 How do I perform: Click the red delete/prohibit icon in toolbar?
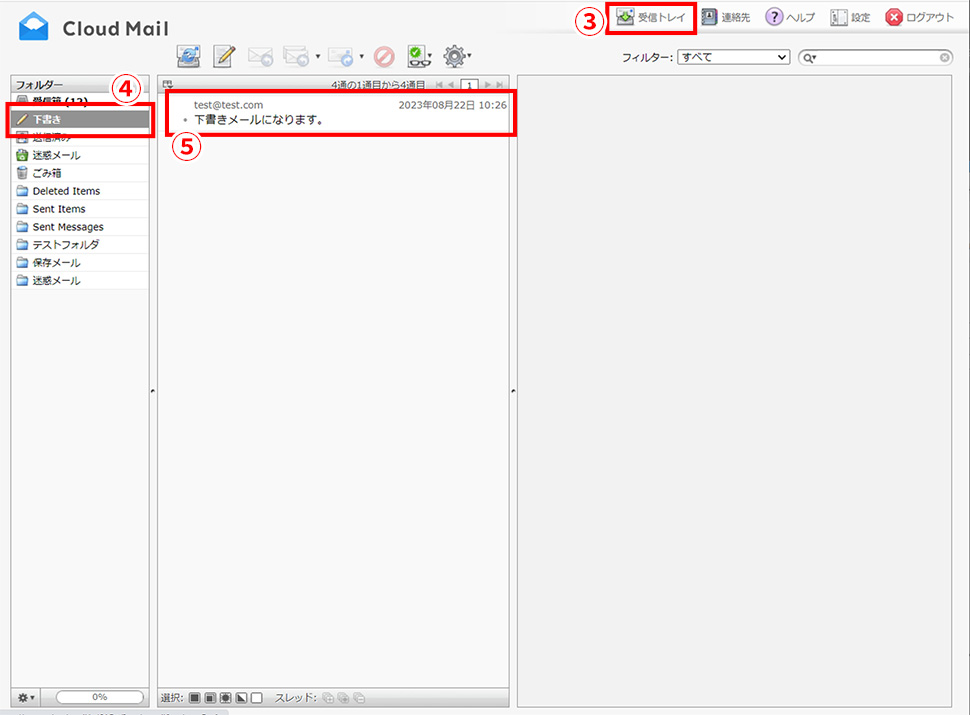tap(384, 57)
